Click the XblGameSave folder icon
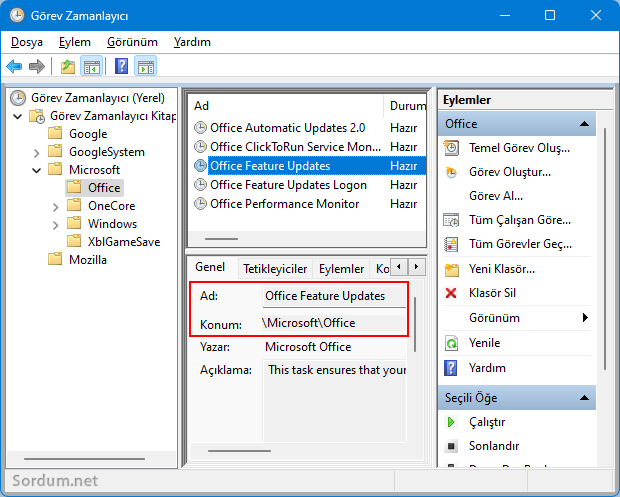Screen dimensions: 620x497 click(74, 241)
